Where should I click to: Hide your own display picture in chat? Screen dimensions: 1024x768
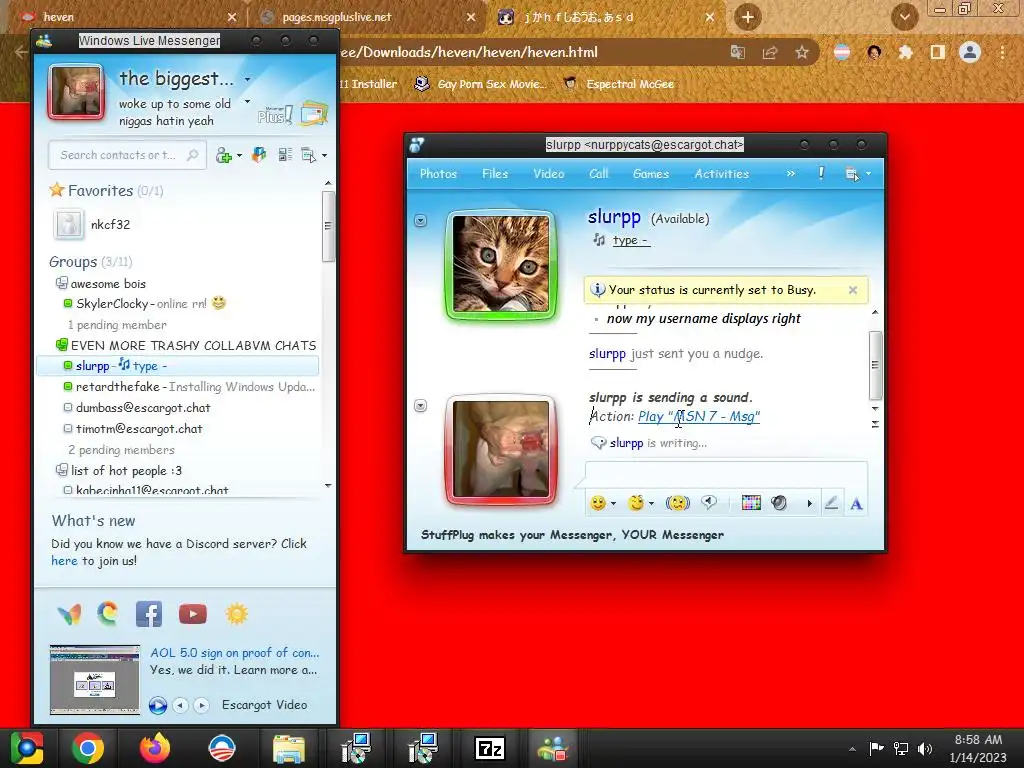(421, 406)
